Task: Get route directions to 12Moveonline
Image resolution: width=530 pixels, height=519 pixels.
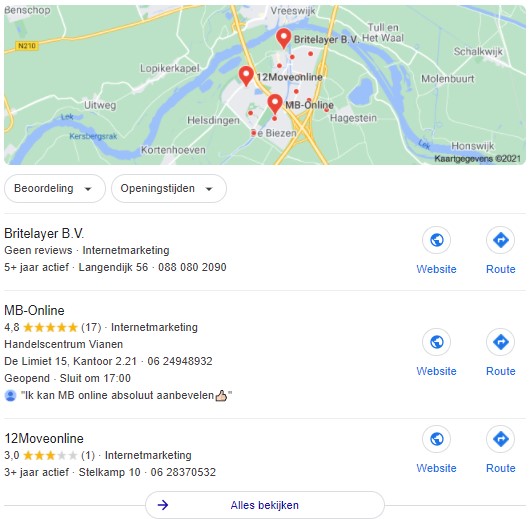Action: tap(500, 439)
